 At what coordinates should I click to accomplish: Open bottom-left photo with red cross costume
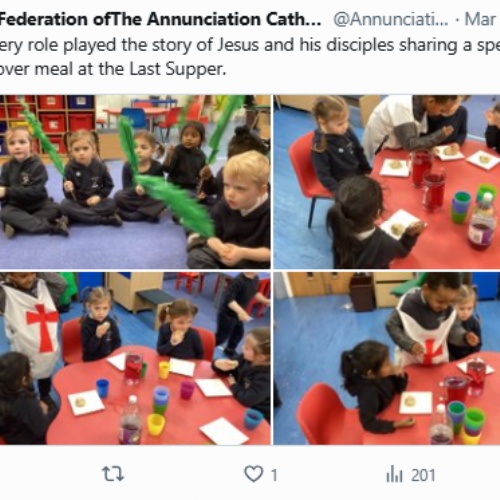coord(135,358)
